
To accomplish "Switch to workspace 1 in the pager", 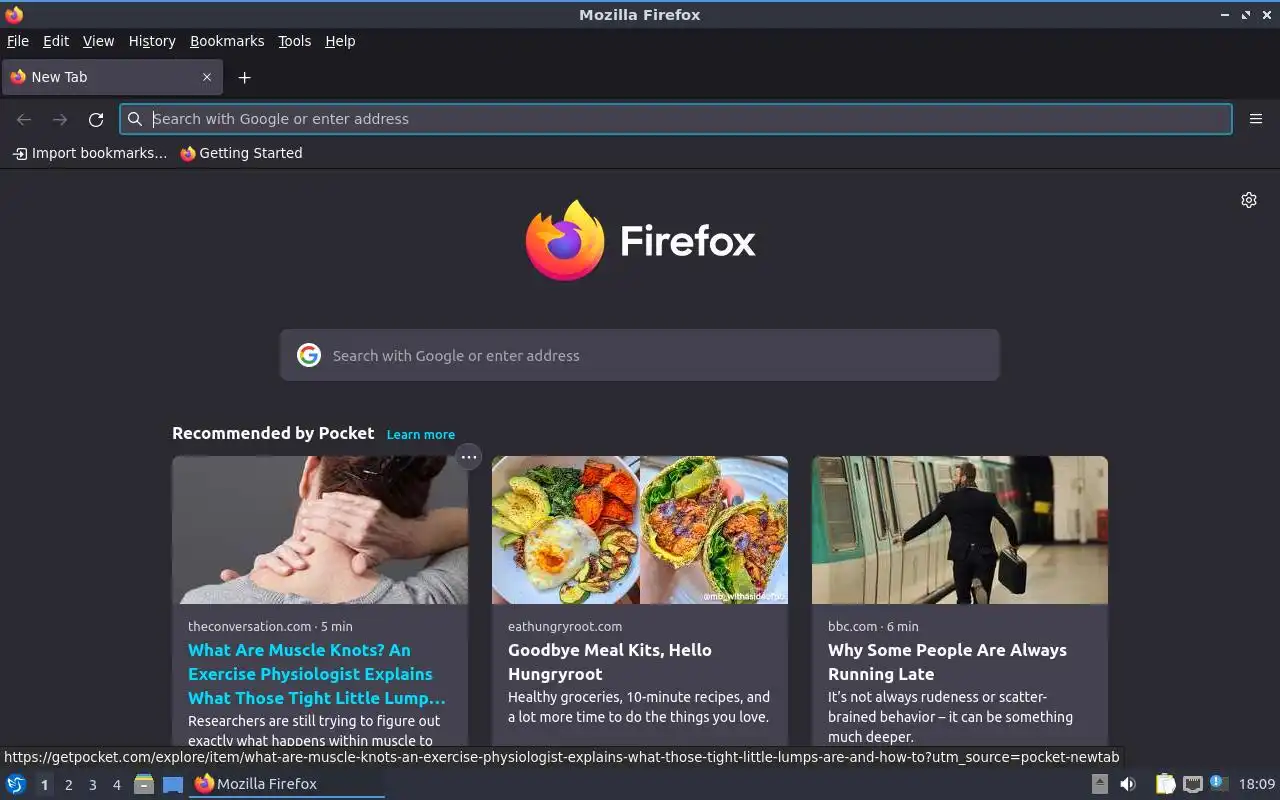I will [x=44, y=785].
